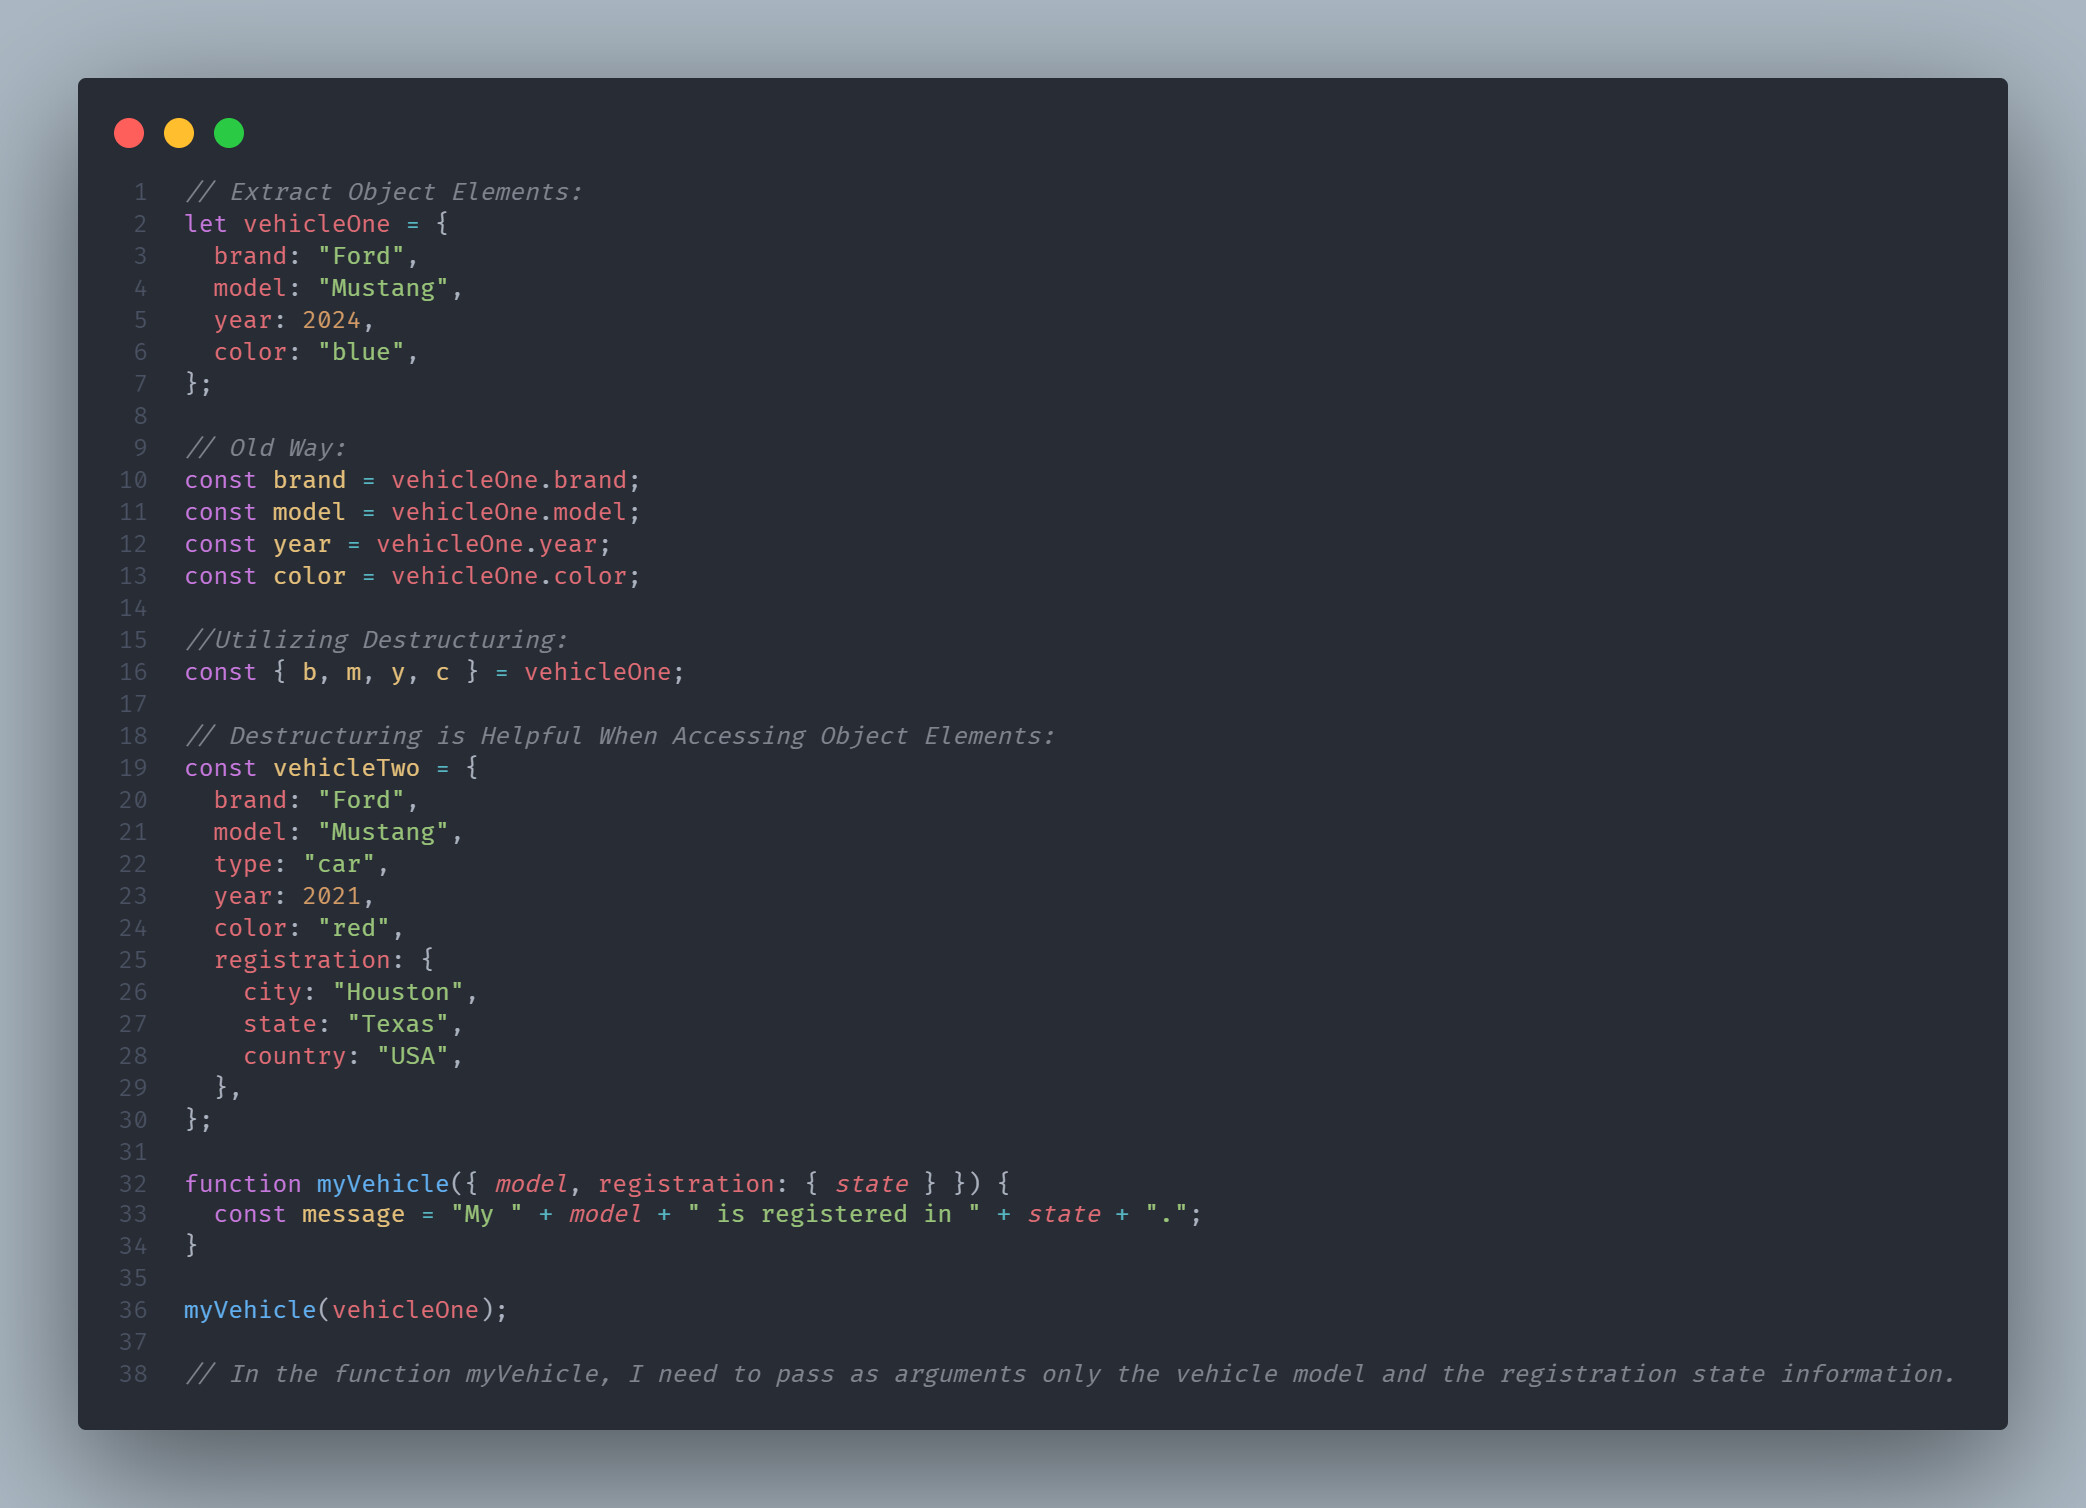
Task: Click line number 16 in gutter
Action: click(x=133, y=672)
